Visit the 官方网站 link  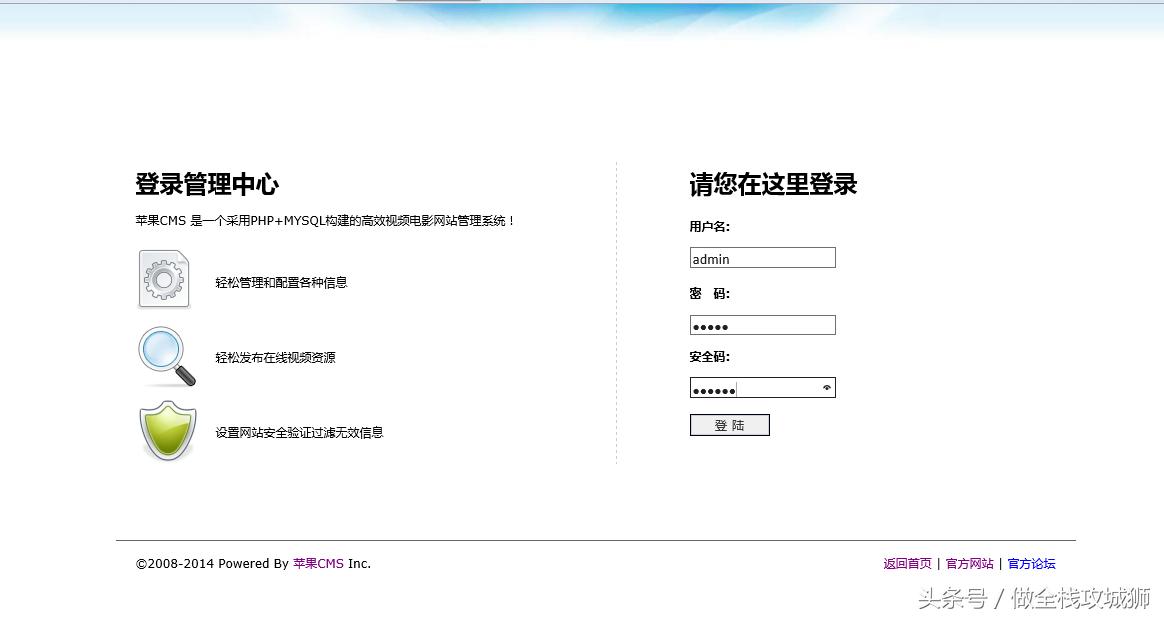click(x=969, y=563)
